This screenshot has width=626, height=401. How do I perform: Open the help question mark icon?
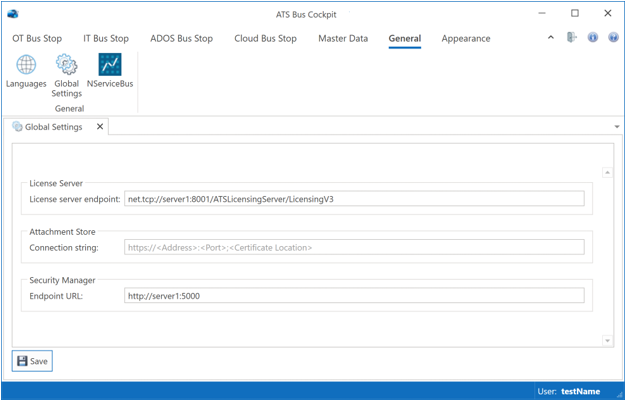(613, 38)
